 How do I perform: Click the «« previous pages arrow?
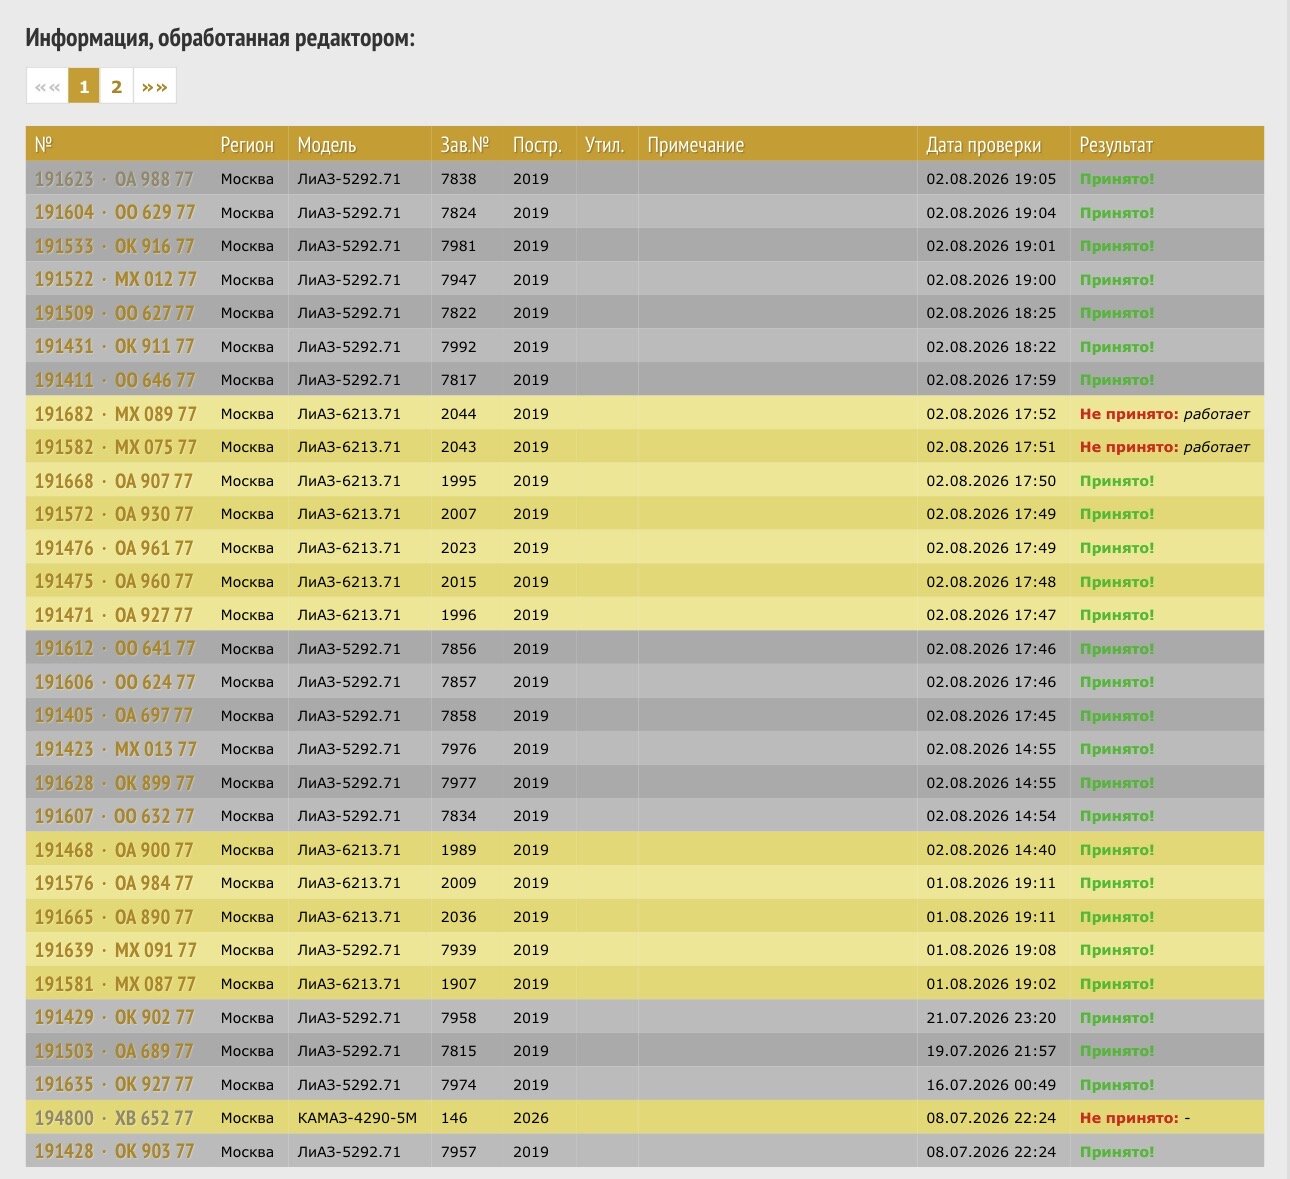47,86
